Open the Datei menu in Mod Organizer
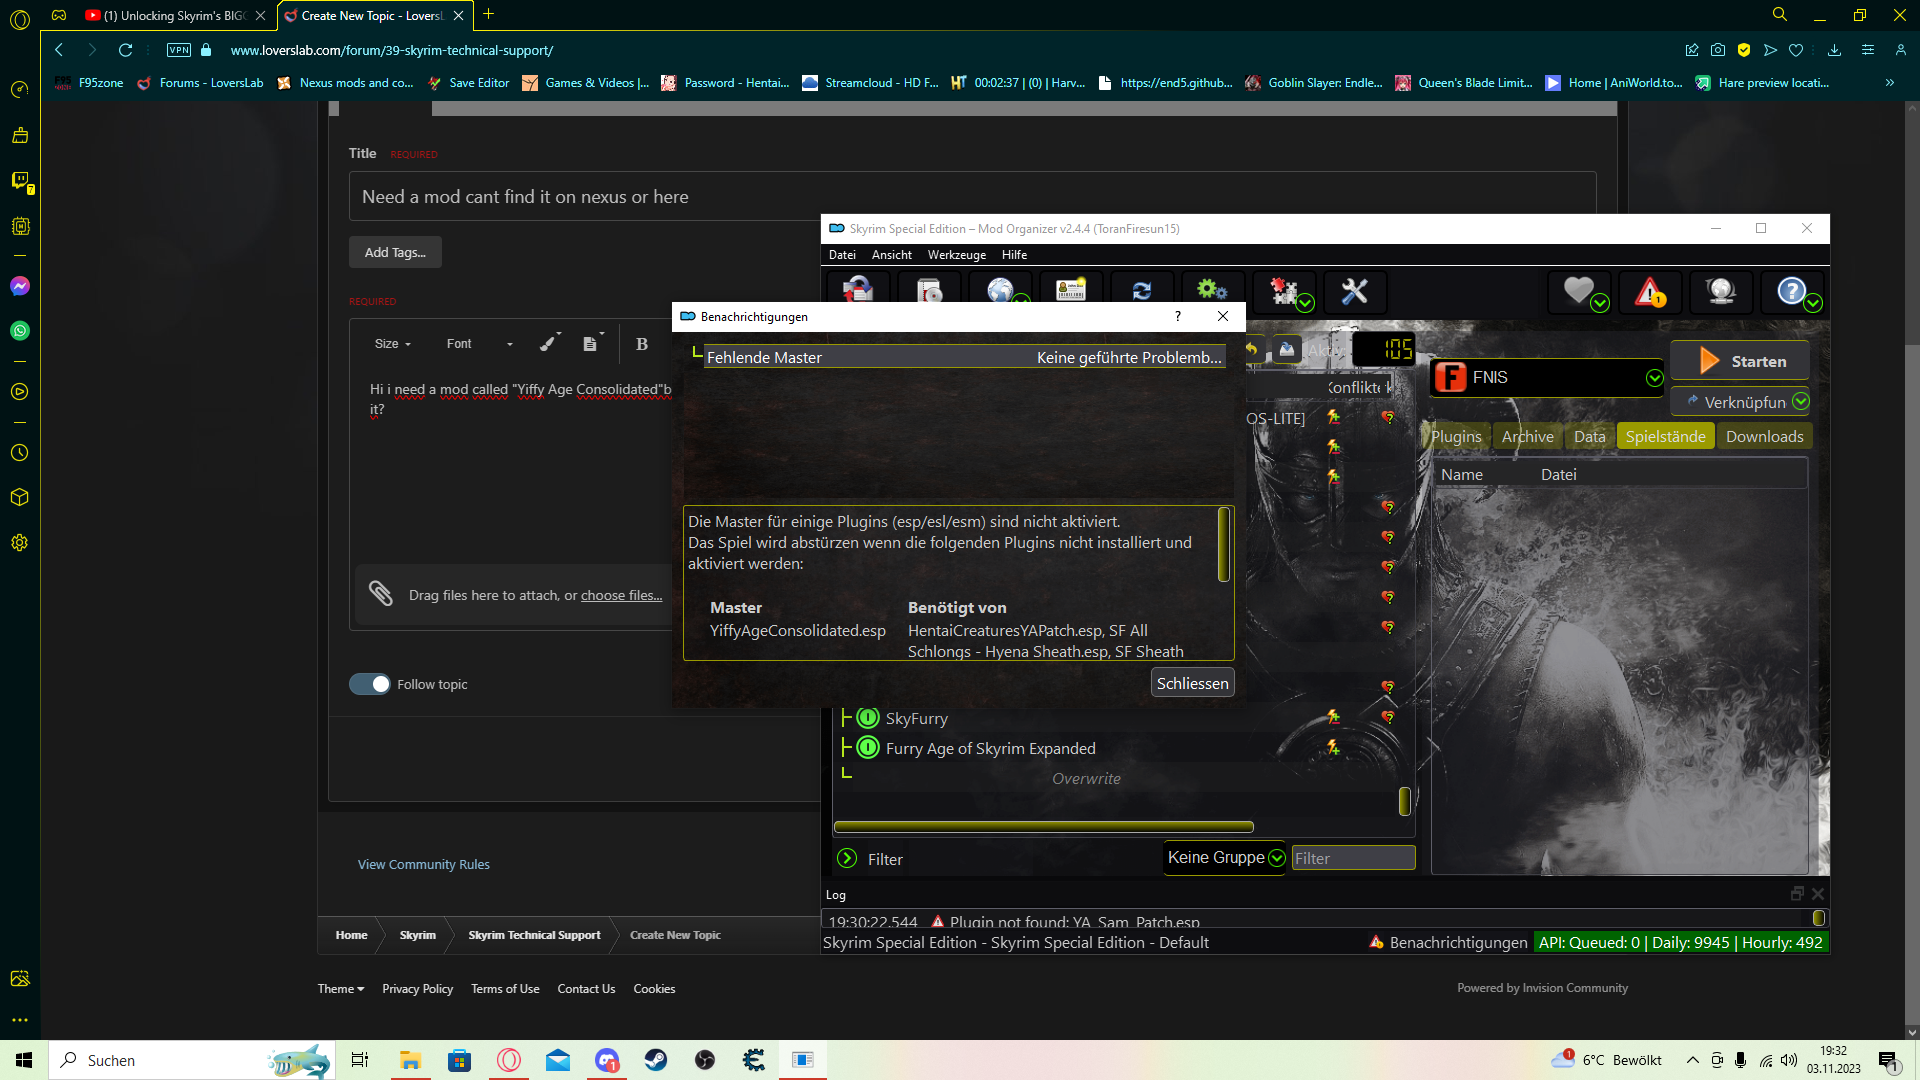This screenshot has width=1920, height=1080. pyautogui.click(x=842, y=254)
